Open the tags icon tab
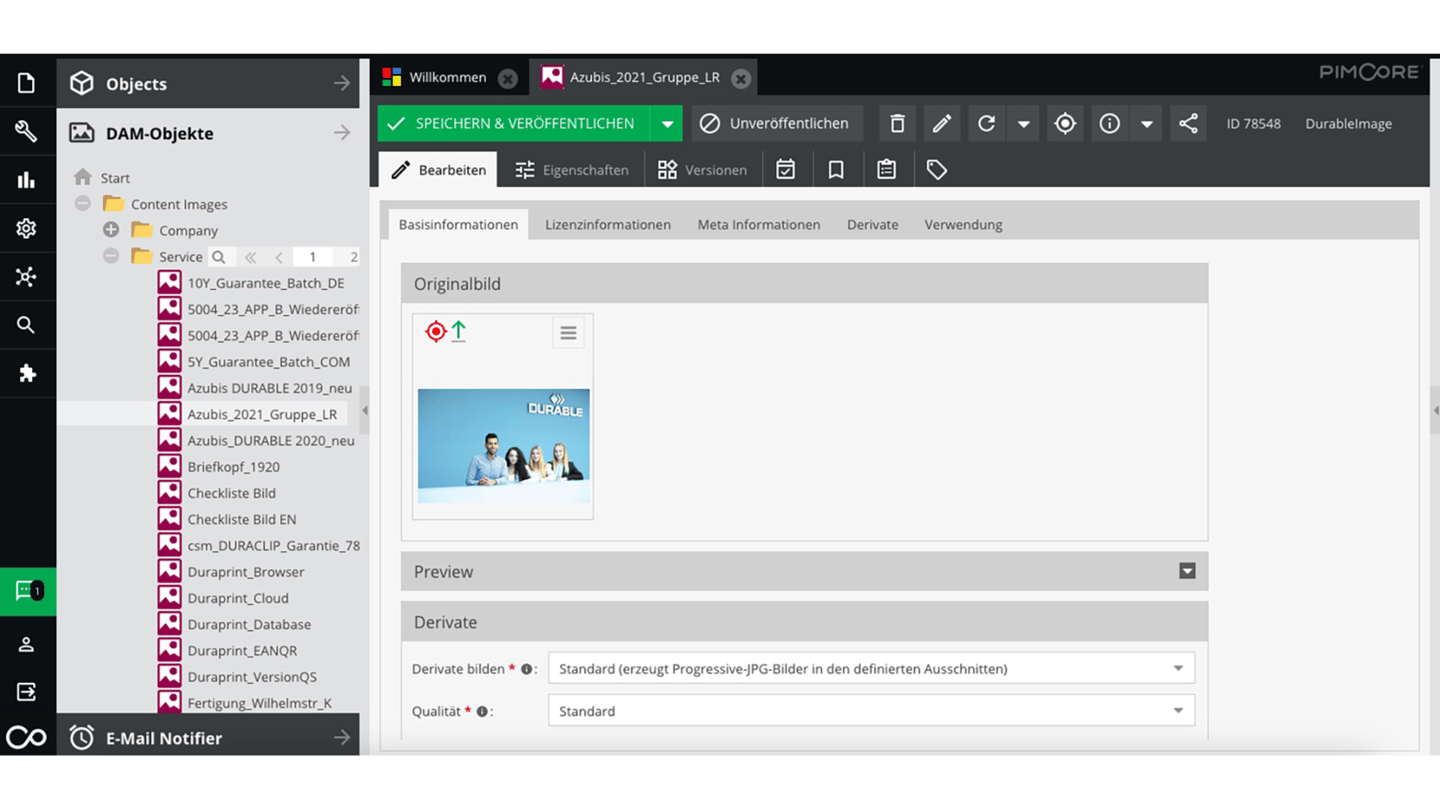1440x810 pixels. click(x=936, y=170)
